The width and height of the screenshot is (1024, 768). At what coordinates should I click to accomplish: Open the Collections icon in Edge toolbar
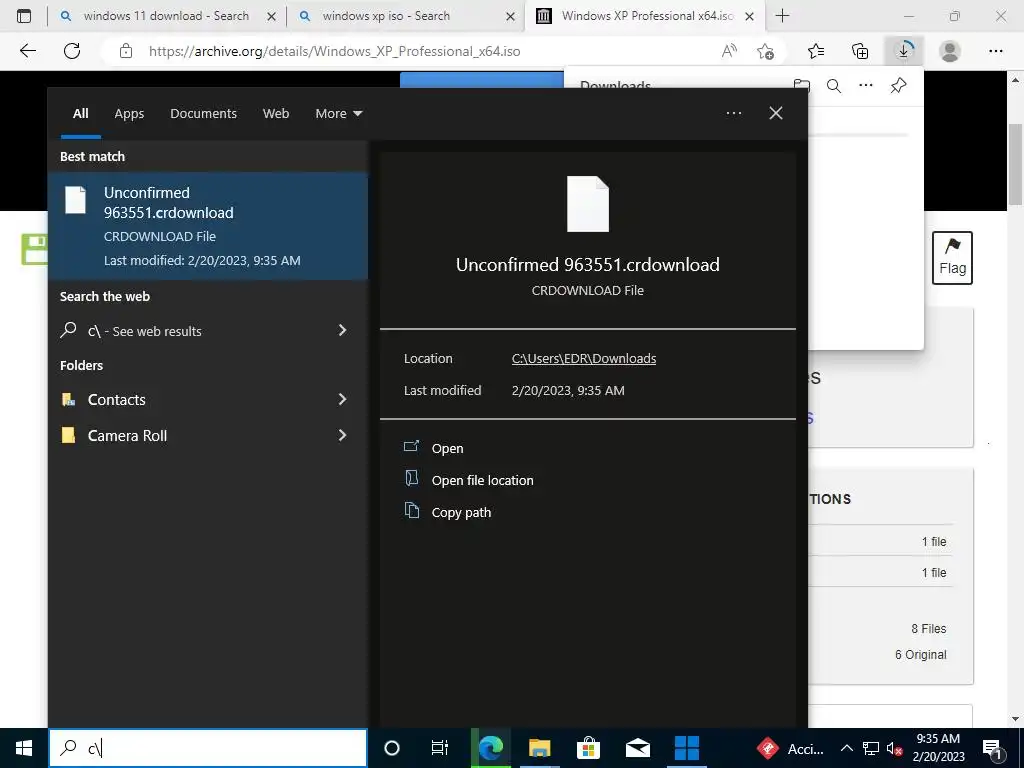860,51
